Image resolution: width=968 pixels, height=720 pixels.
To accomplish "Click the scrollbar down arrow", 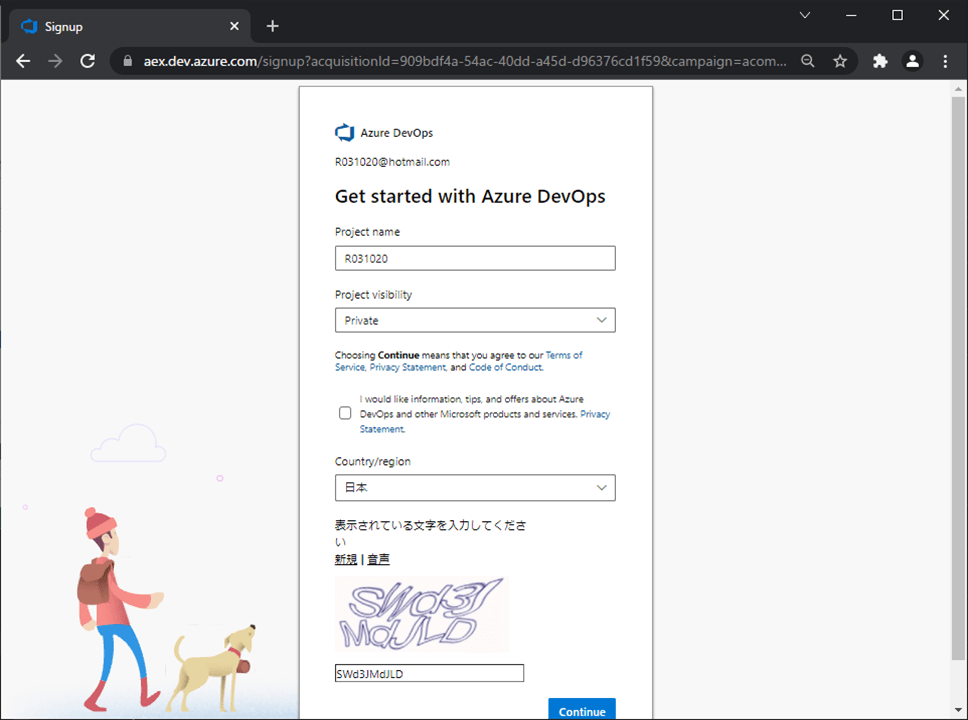I will click(958, 710).
